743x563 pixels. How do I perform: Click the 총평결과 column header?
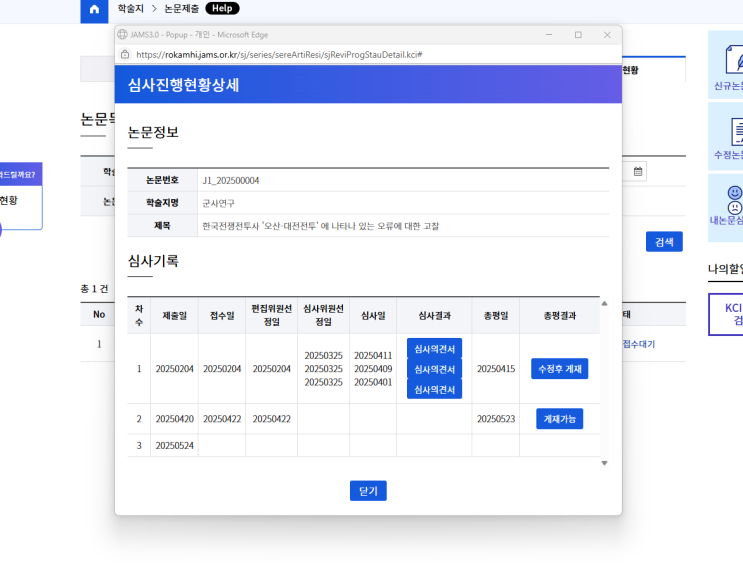tap(560, 316)
